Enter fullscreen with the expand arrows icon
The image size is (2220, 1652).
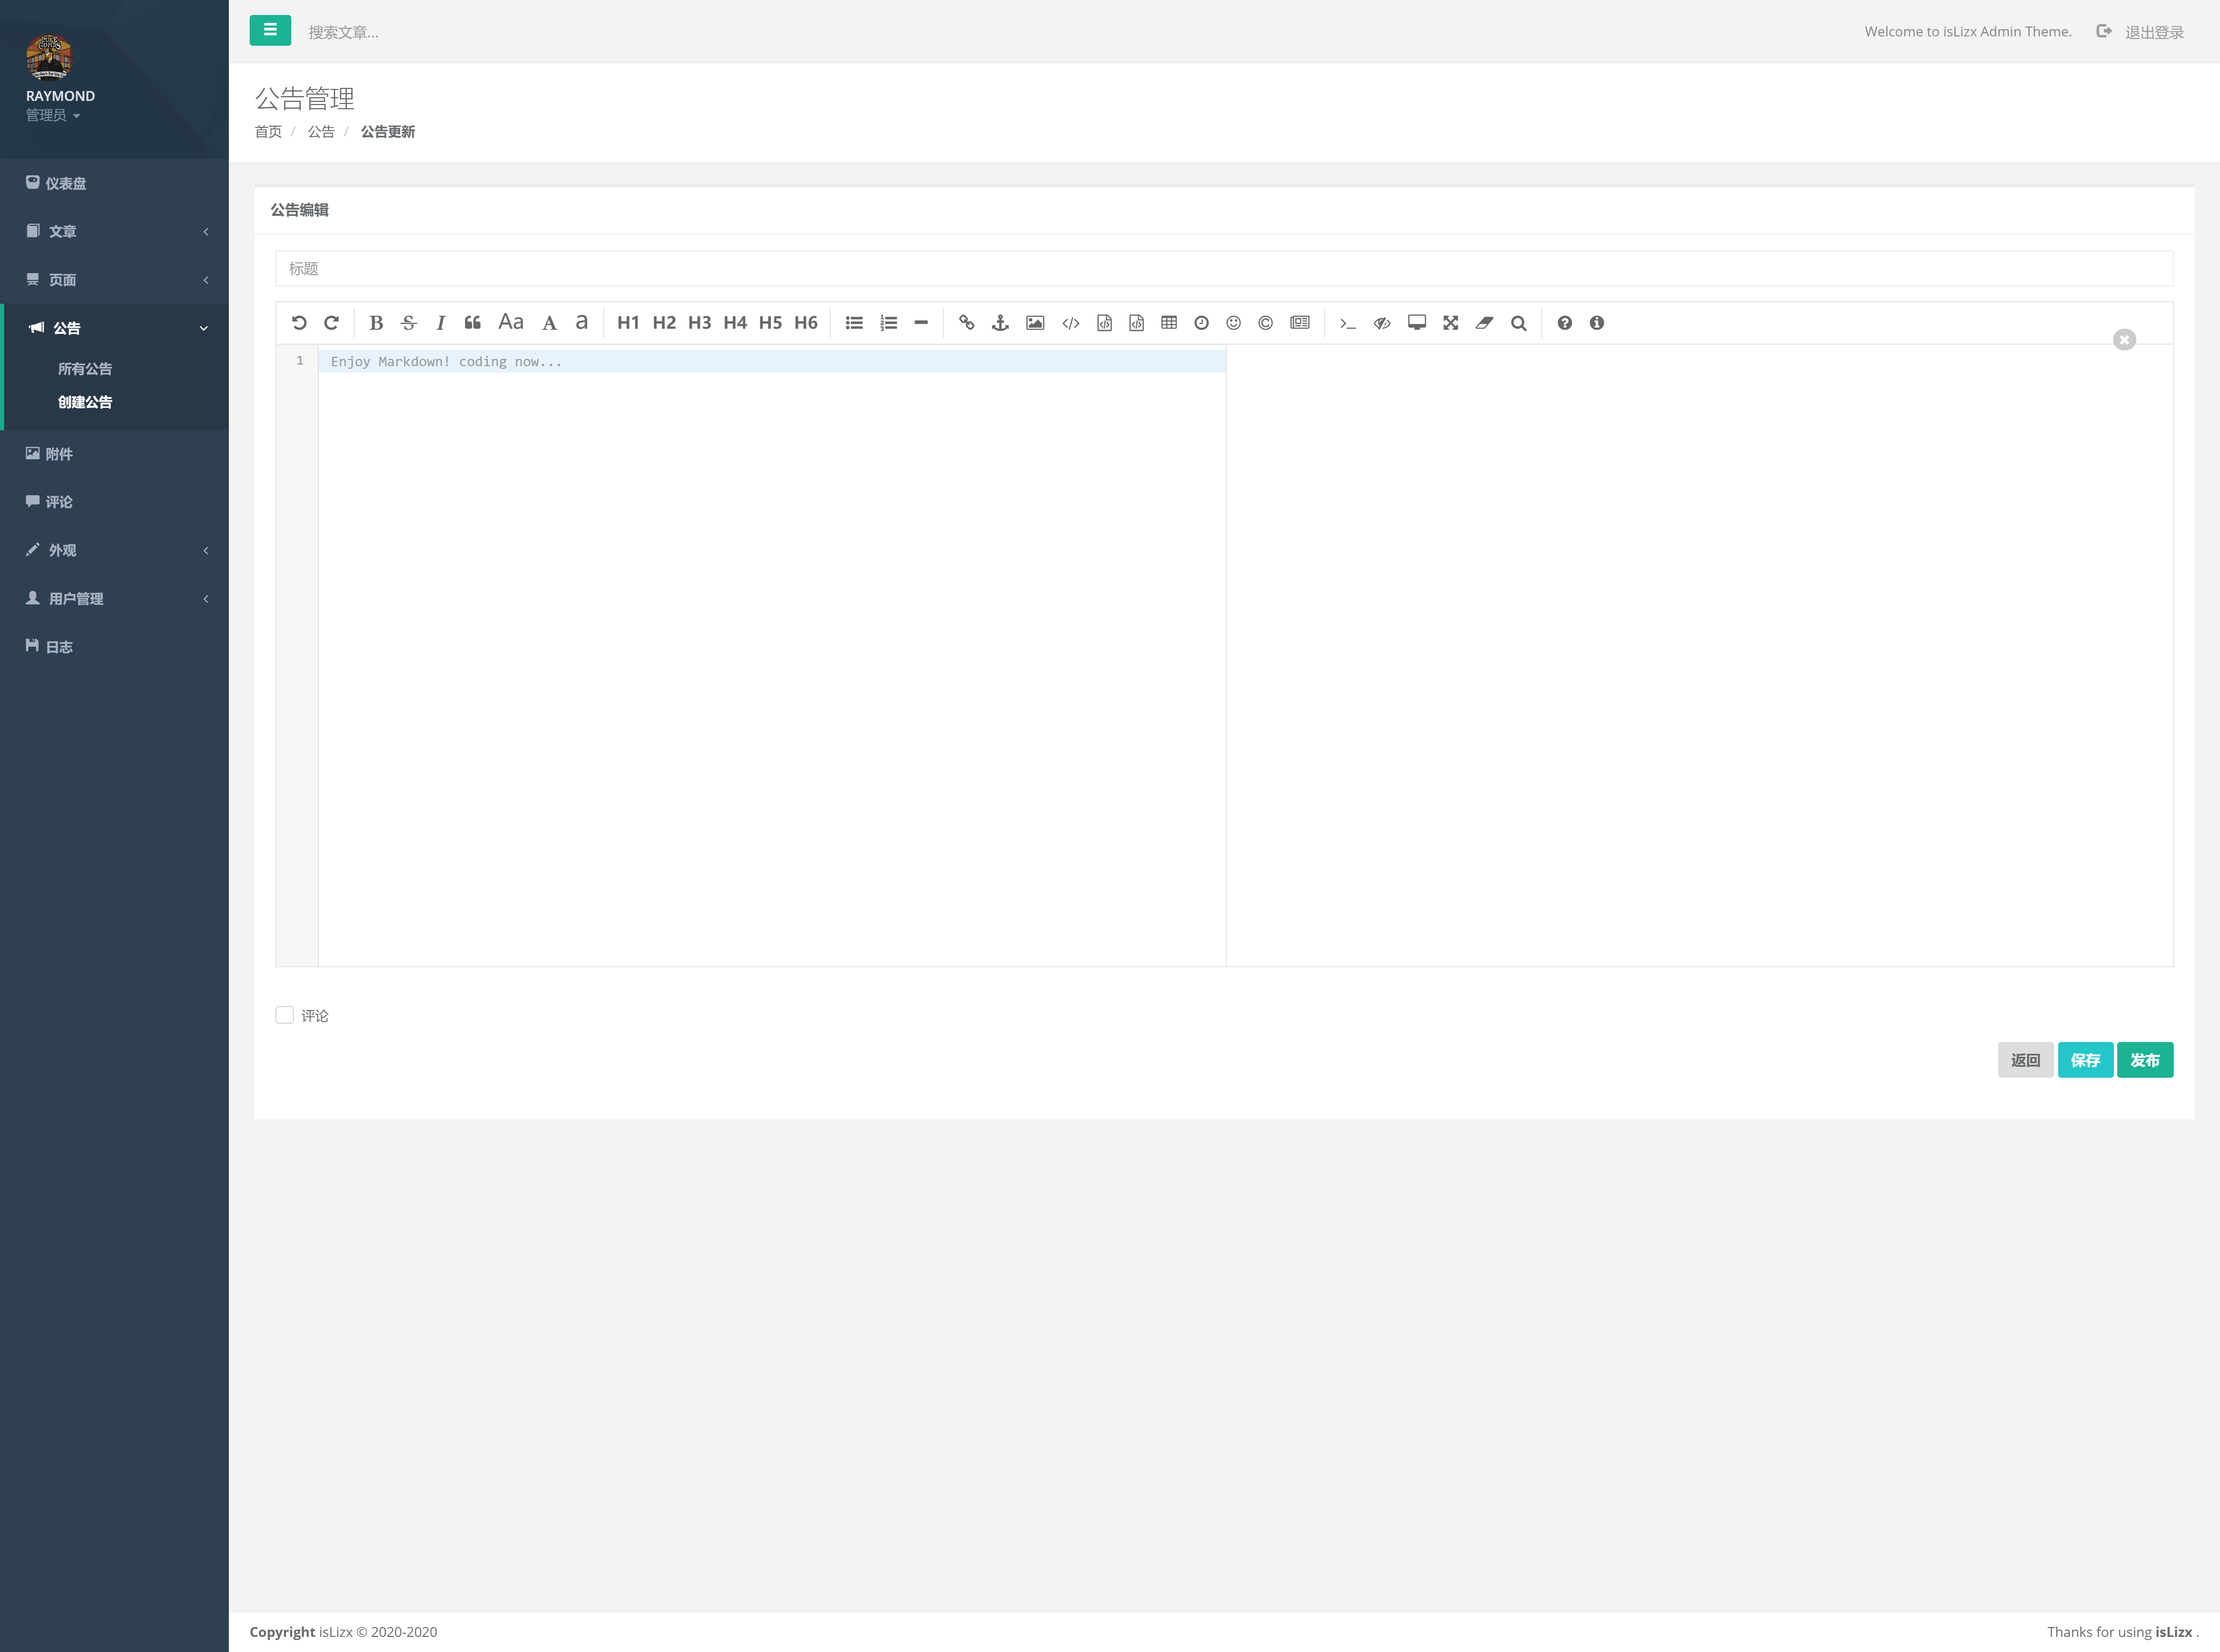[x=1450, y=323]
